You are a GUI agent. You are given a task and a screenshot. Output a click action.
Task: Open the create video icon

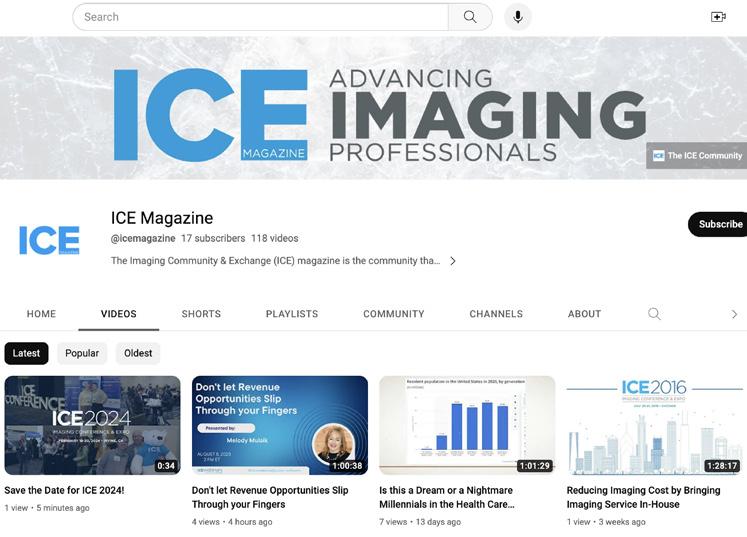(718, 17)
